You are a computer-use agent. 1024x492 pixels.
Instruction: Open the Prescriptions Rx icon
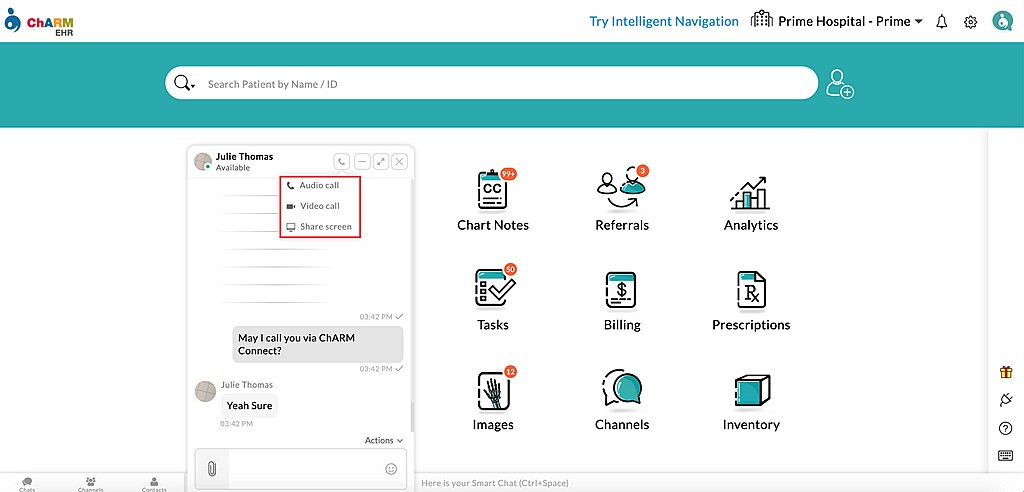point(750,290)
